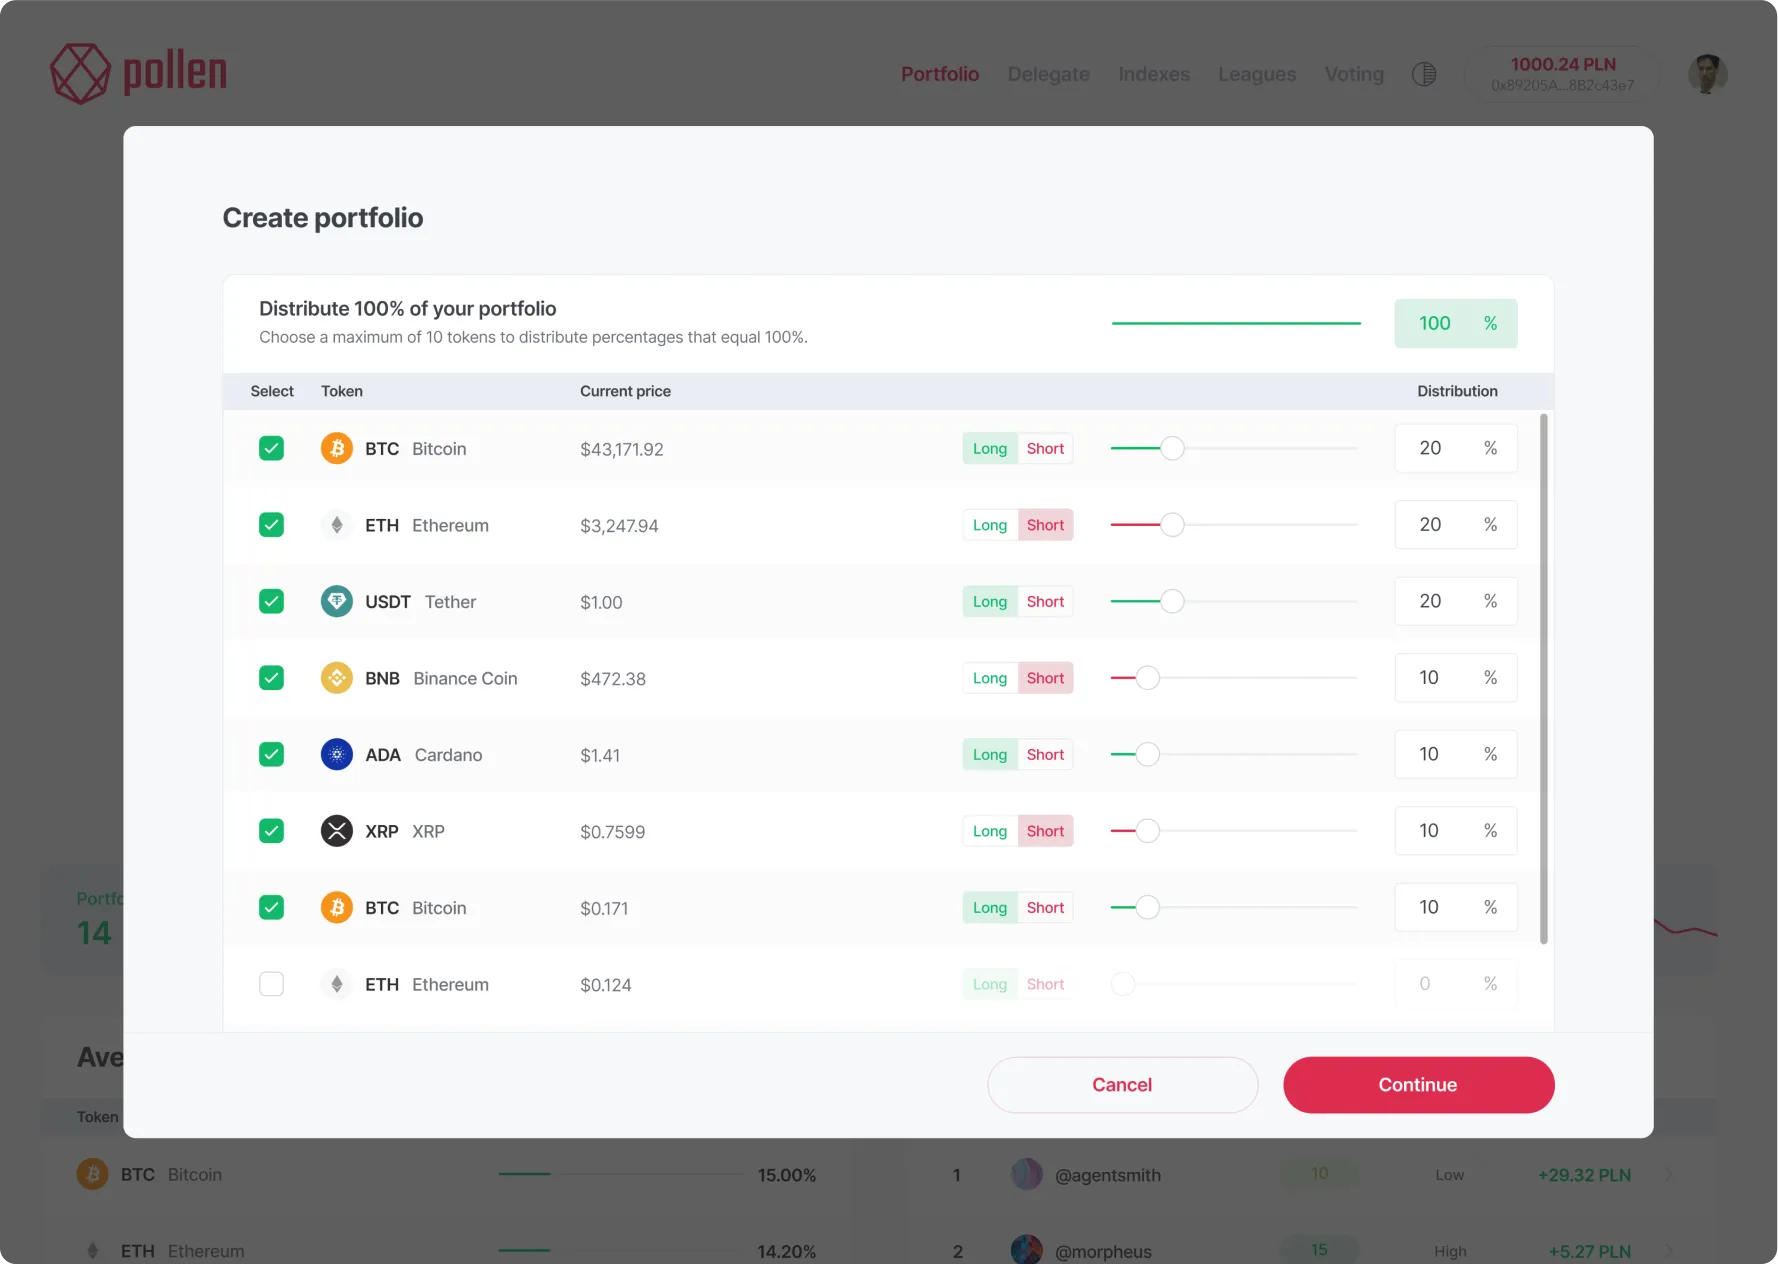The height and width of the screenshot is (1264, 1778).
Task: Uncheck the ADA Cardano checkbox
Action: click(271, 754)
